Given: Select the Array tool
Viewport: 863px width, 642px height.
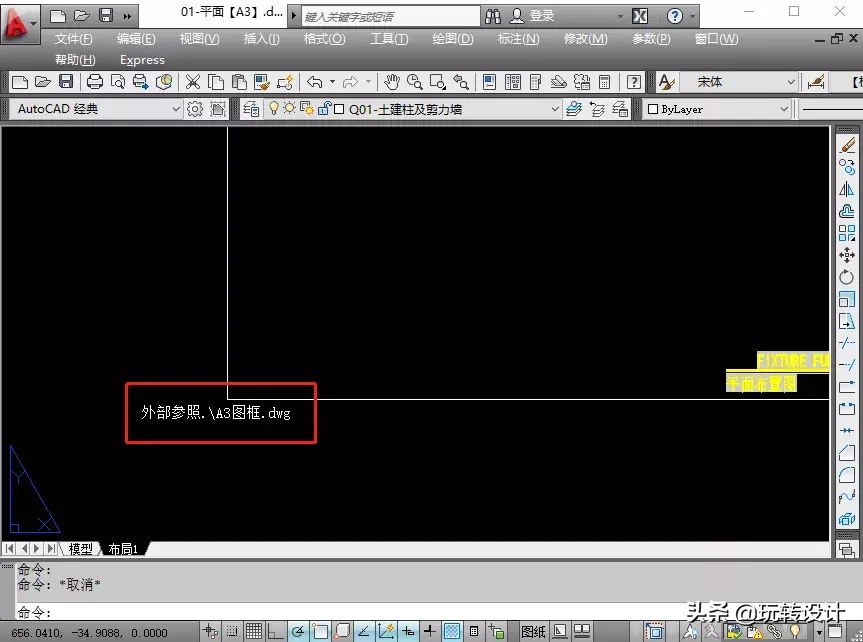Looking at the screenshot, I should pyautogui.click(x=847, y=233).
